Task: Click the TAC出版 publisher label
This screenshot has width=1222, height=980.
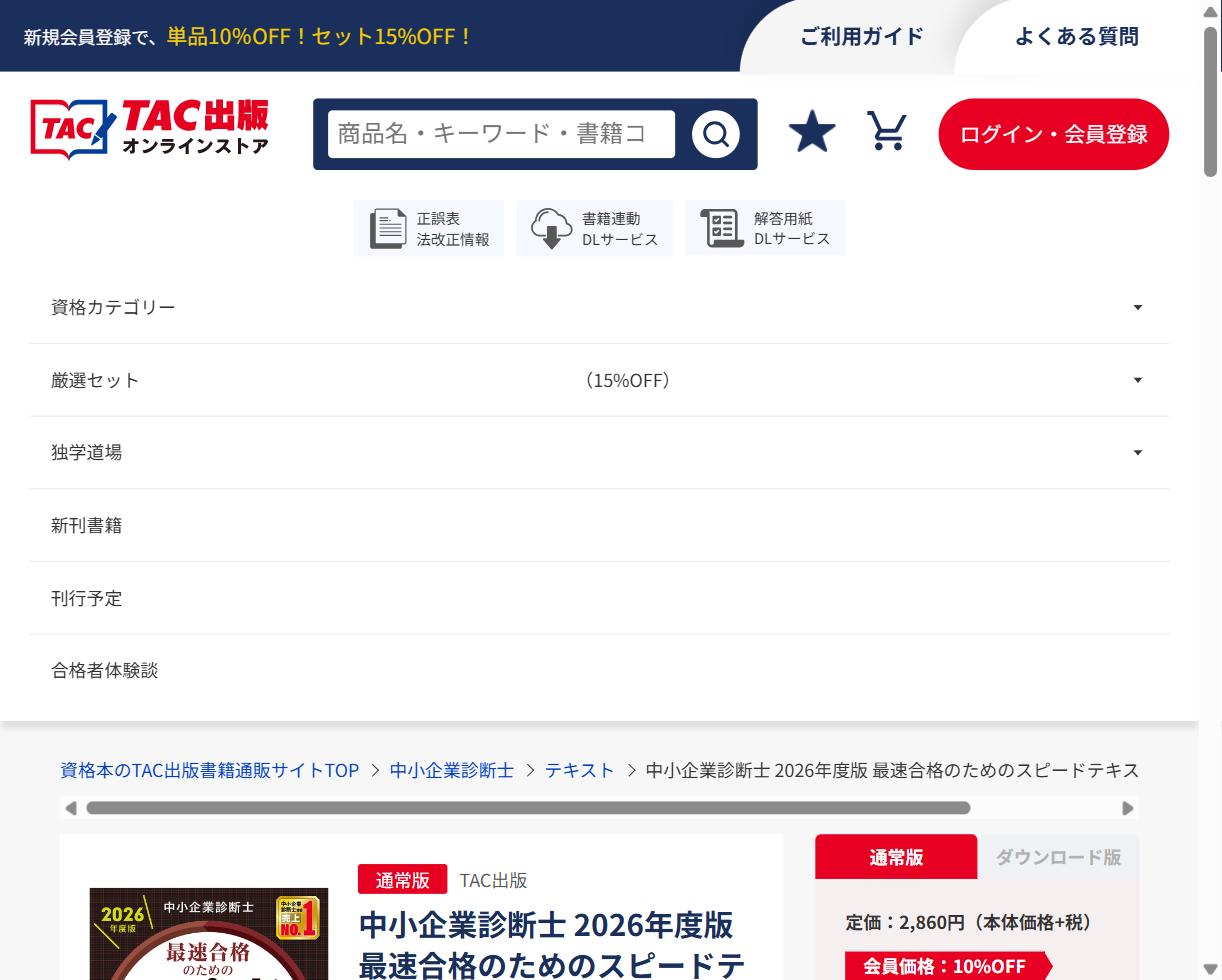Action: coord(493,880)
